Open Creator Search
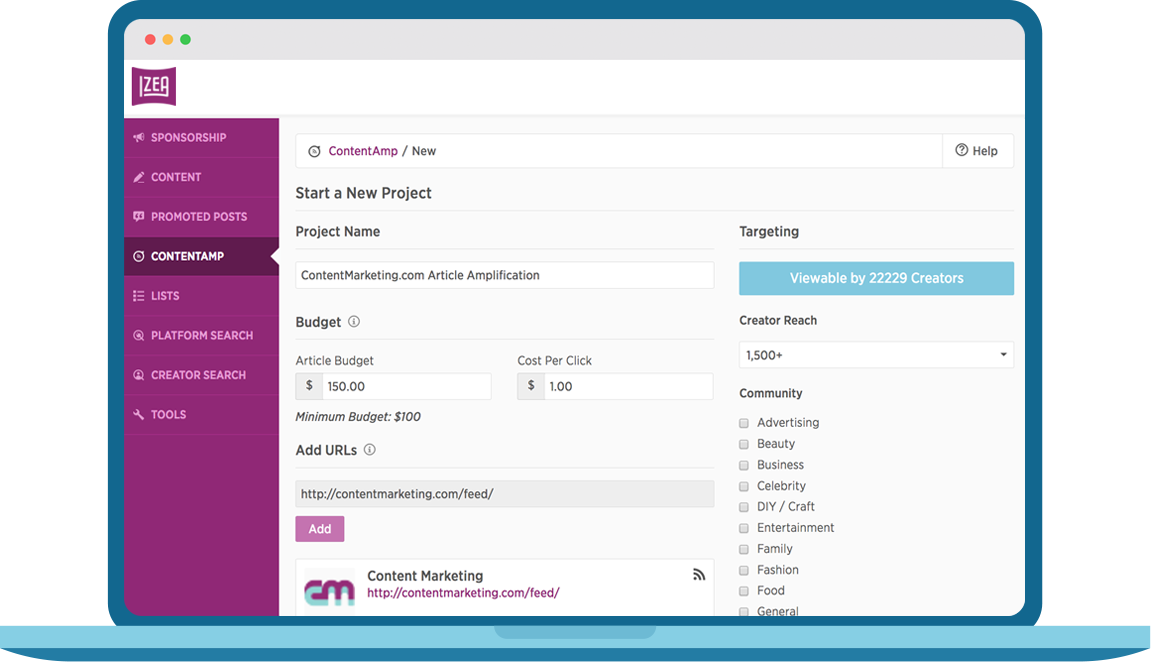This screenshot has height=662, width=1151. [x=202, y=375]
